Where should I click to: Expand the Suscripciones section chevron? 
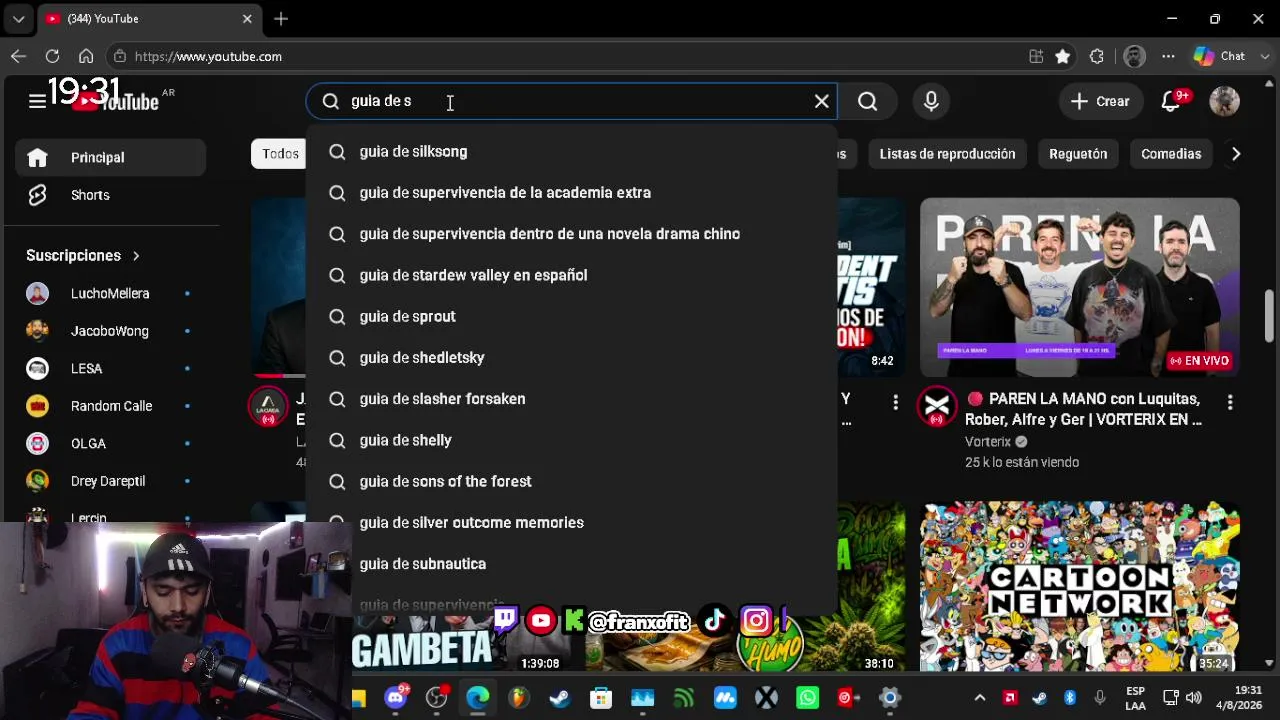point(136,256)
